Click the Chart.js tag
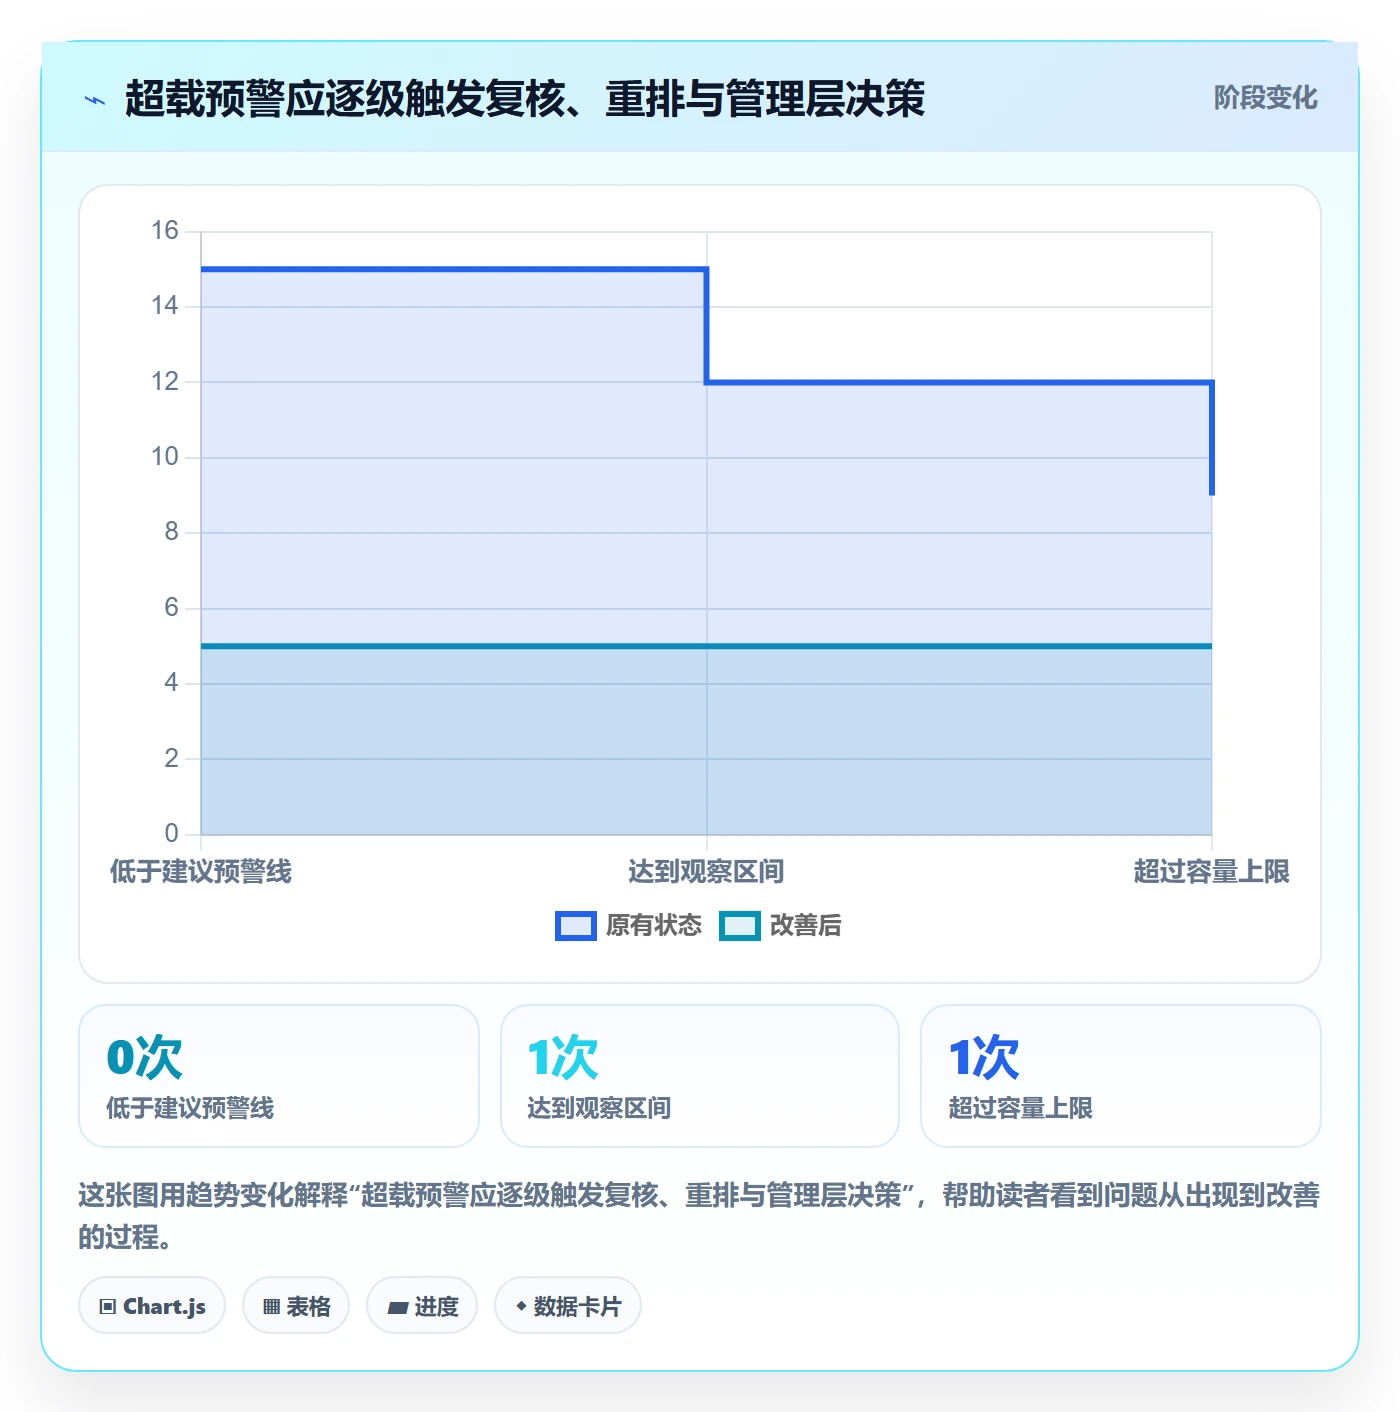This screenshot has height=1412, width=1400. [x=152, y=1305]
